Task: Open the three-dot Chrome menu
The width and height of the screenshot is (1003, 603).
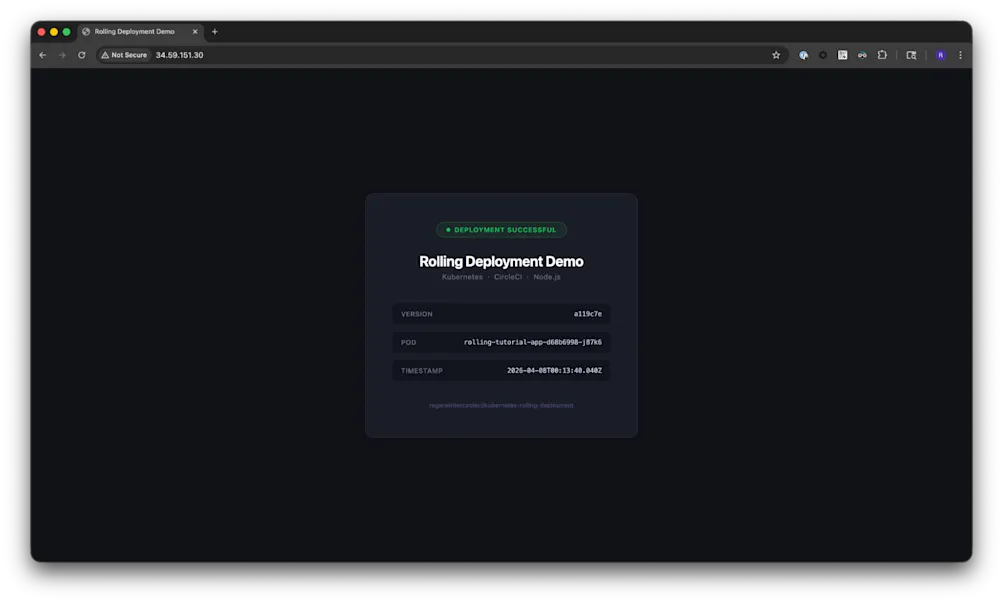Action: click(x=960, y=55)
